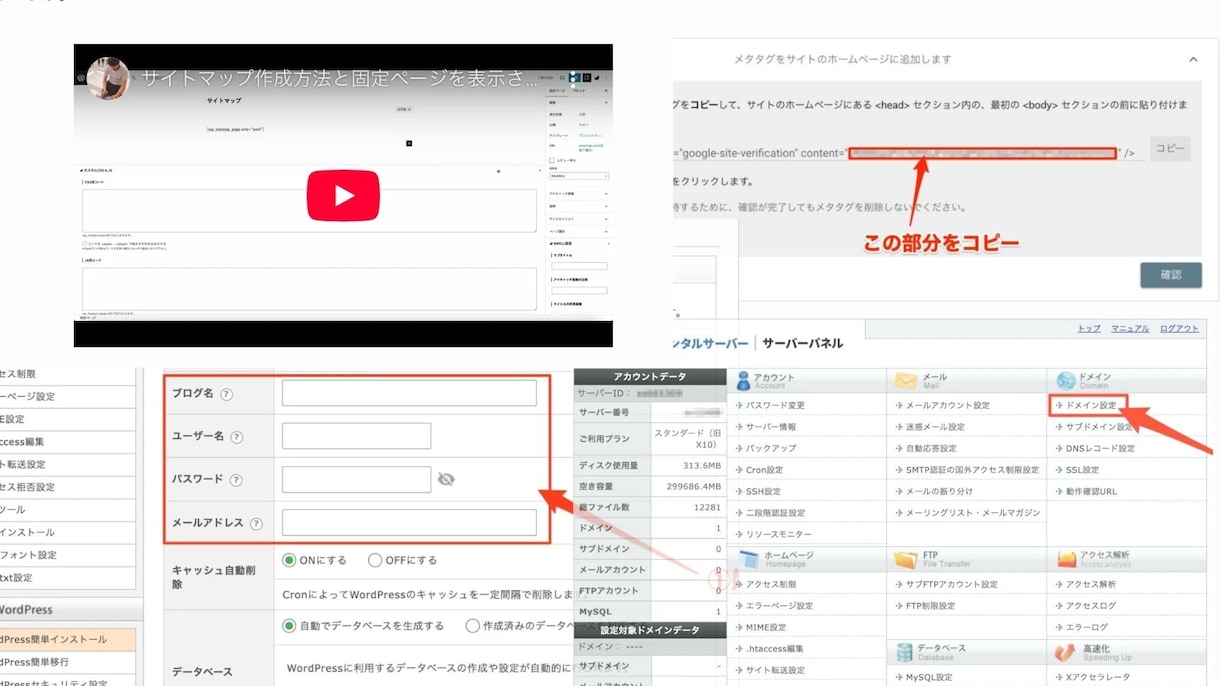This screenshot has width=1220, height=686.
Task: Play the YouTube sitemap tutorial video
Action: pyautogui.click(x=343, y=195)
